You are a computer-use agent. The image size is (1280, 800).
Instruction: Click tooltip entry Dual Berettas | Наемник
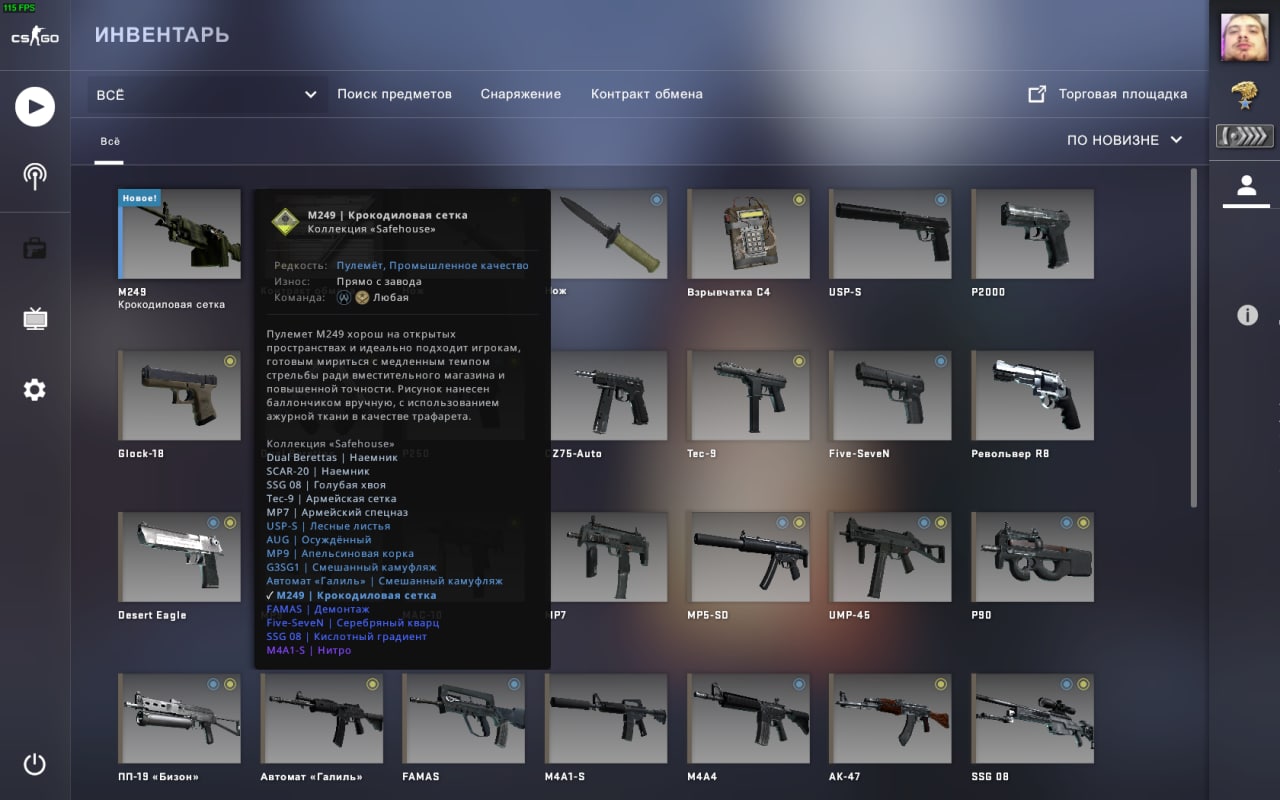click(332, 457)
